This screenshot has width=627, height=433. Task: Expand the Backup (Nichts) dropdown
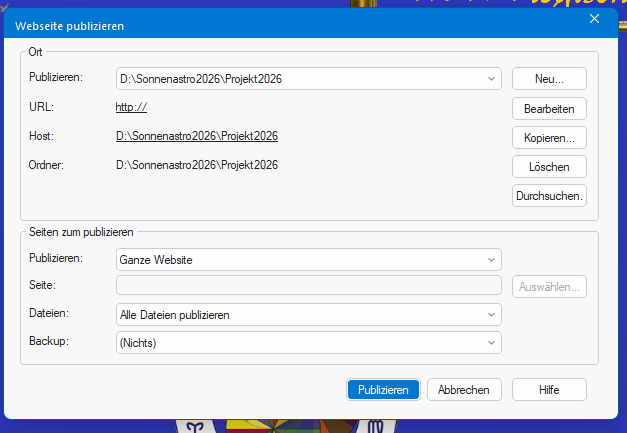coord(308,343)
